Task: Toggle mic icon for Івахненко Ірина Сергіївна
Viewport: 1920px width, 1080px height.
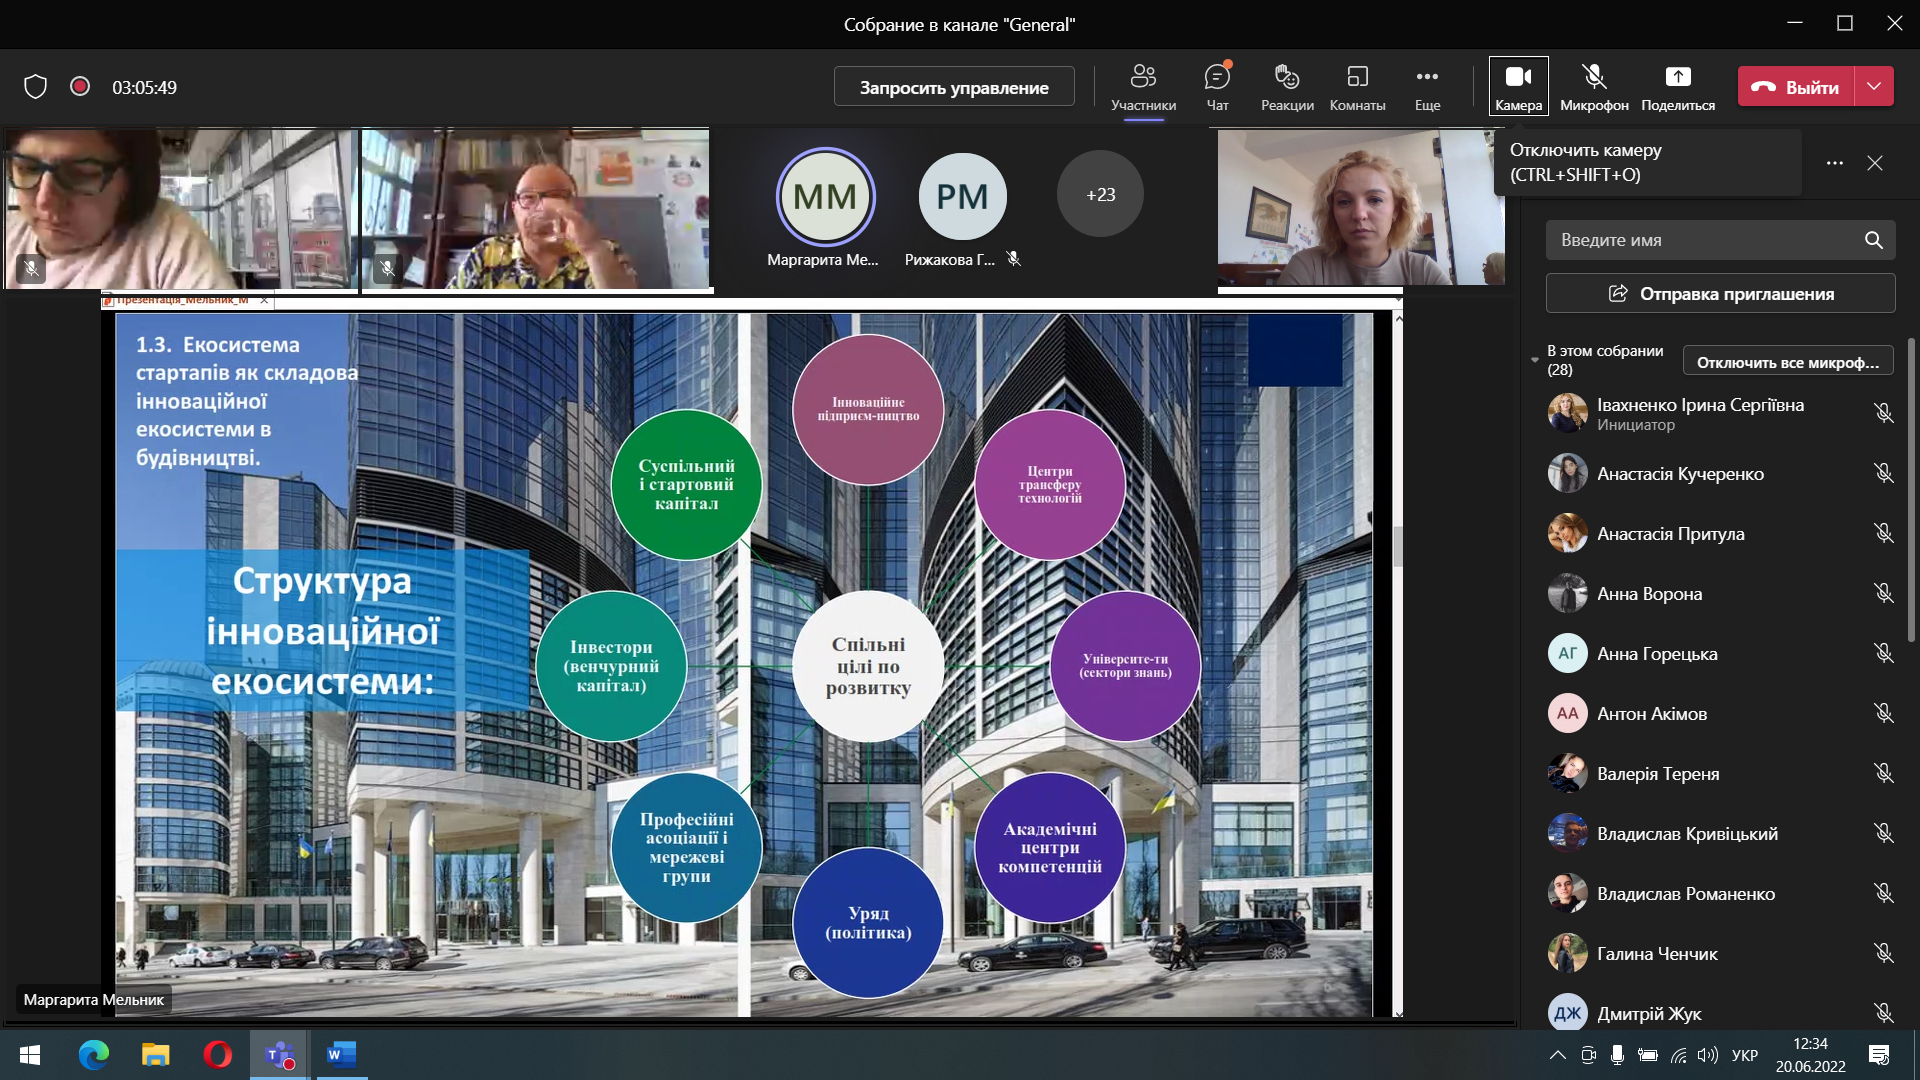Action: tap(1884, 414)
